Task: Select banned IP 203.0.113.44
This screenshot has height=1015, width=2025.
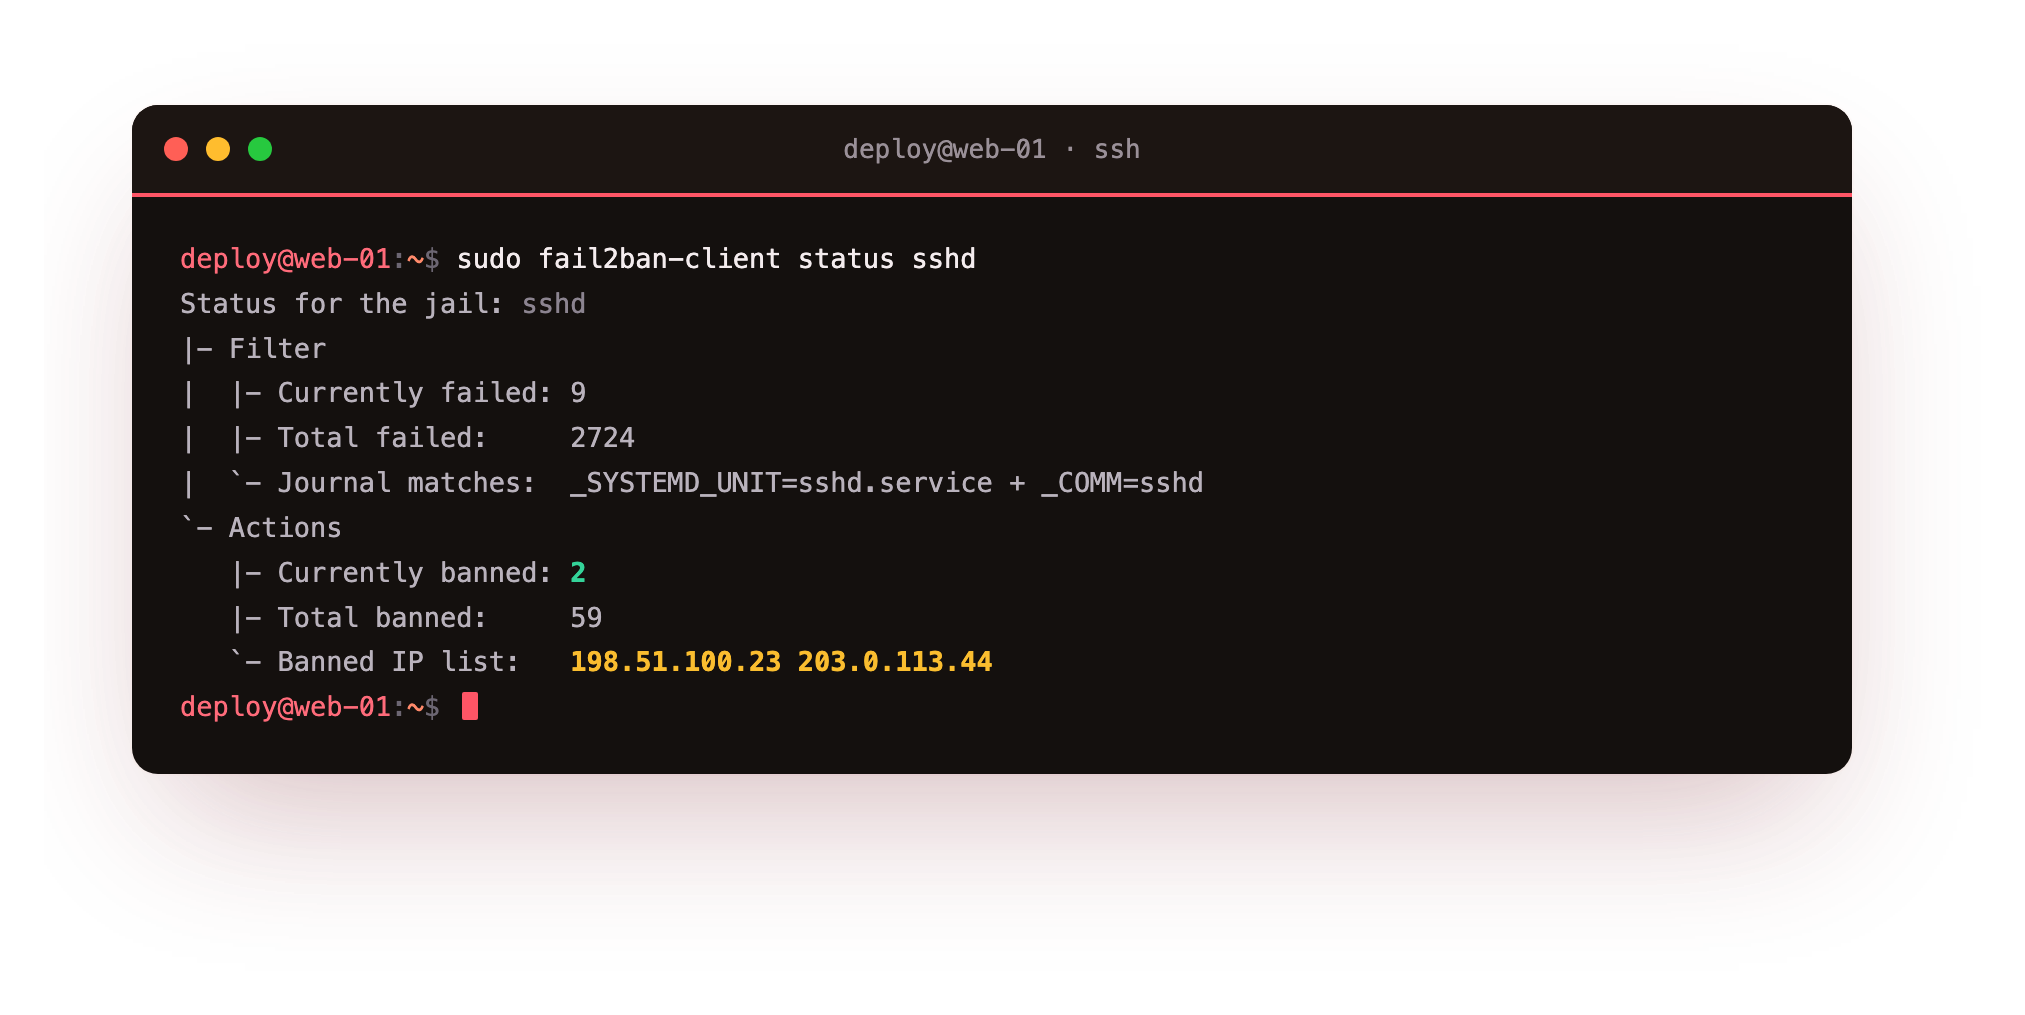Action: [895, 662]
